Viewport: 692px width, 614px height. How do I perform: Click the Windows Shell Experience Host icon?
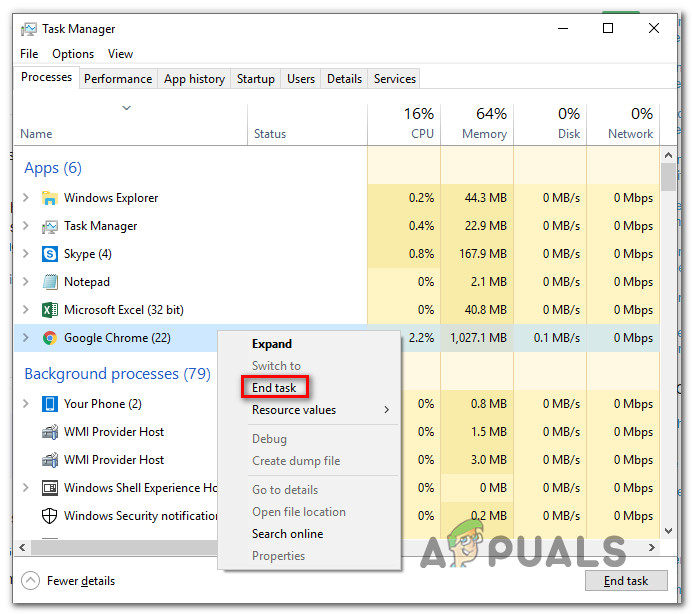click(49, 488)
